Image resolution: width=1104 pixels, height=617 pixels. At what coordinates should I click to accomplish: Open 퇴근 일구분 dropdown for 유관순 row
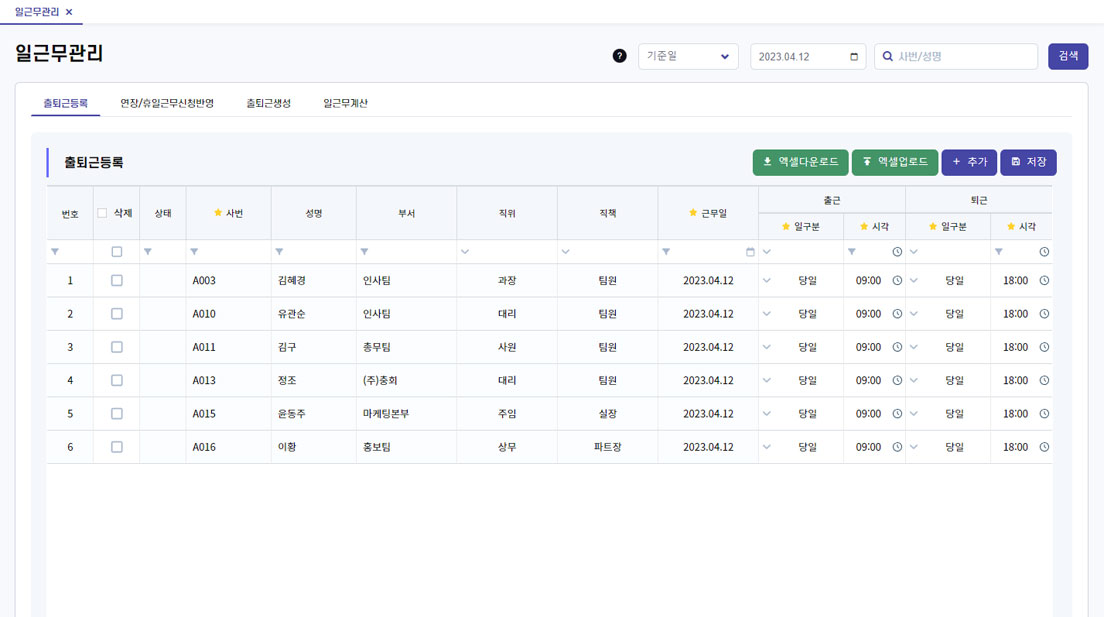pos(914,314)
